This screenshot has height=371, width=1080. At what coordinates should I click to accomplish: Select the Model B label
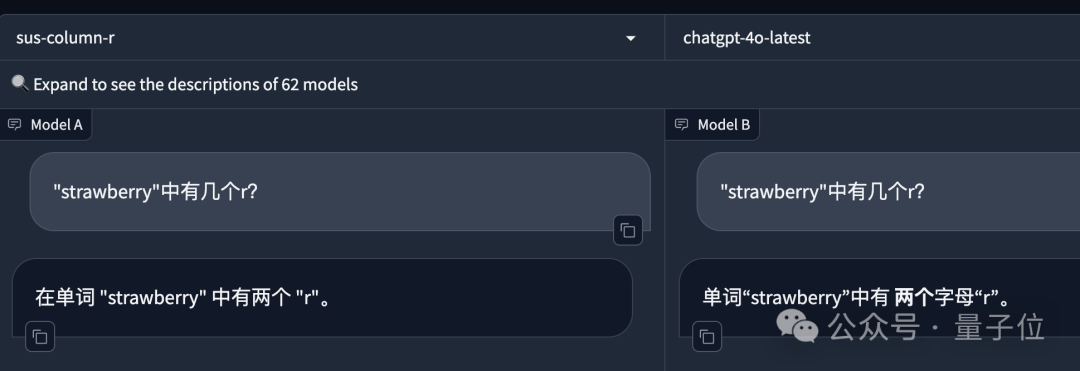(x=724, y=125)
